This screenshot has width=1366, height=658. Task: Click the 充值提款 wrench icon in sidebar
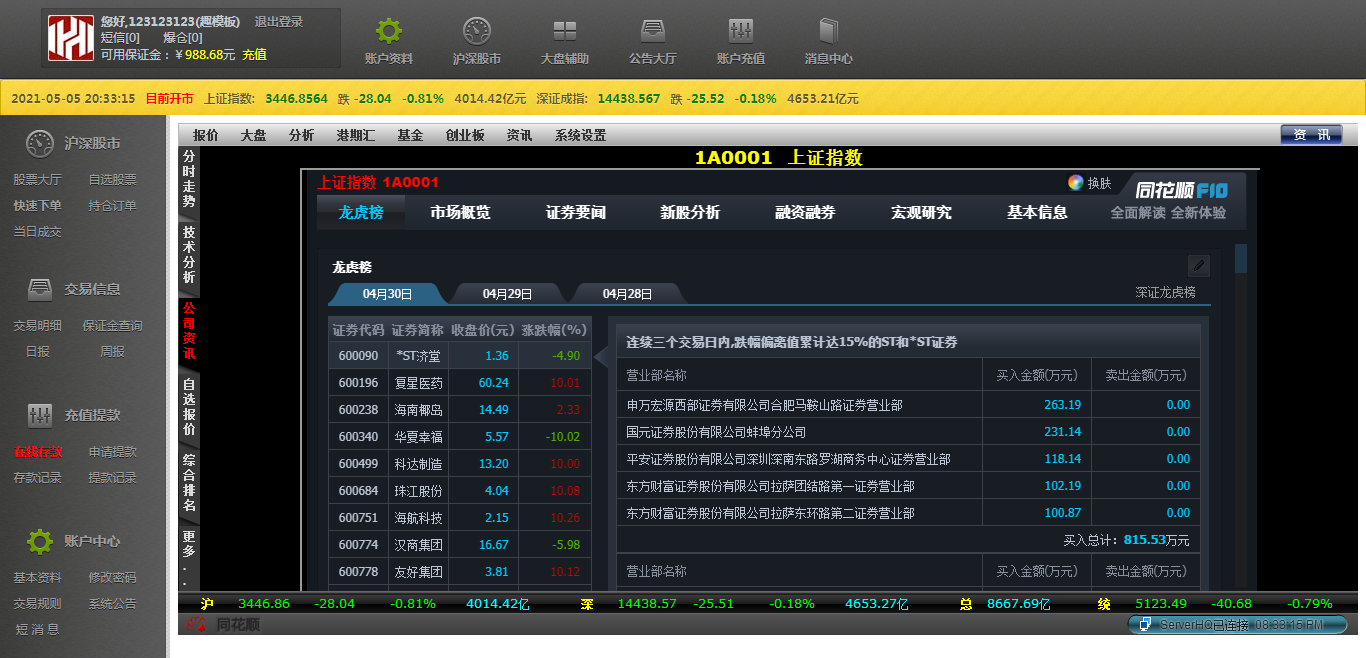(40, 414)
